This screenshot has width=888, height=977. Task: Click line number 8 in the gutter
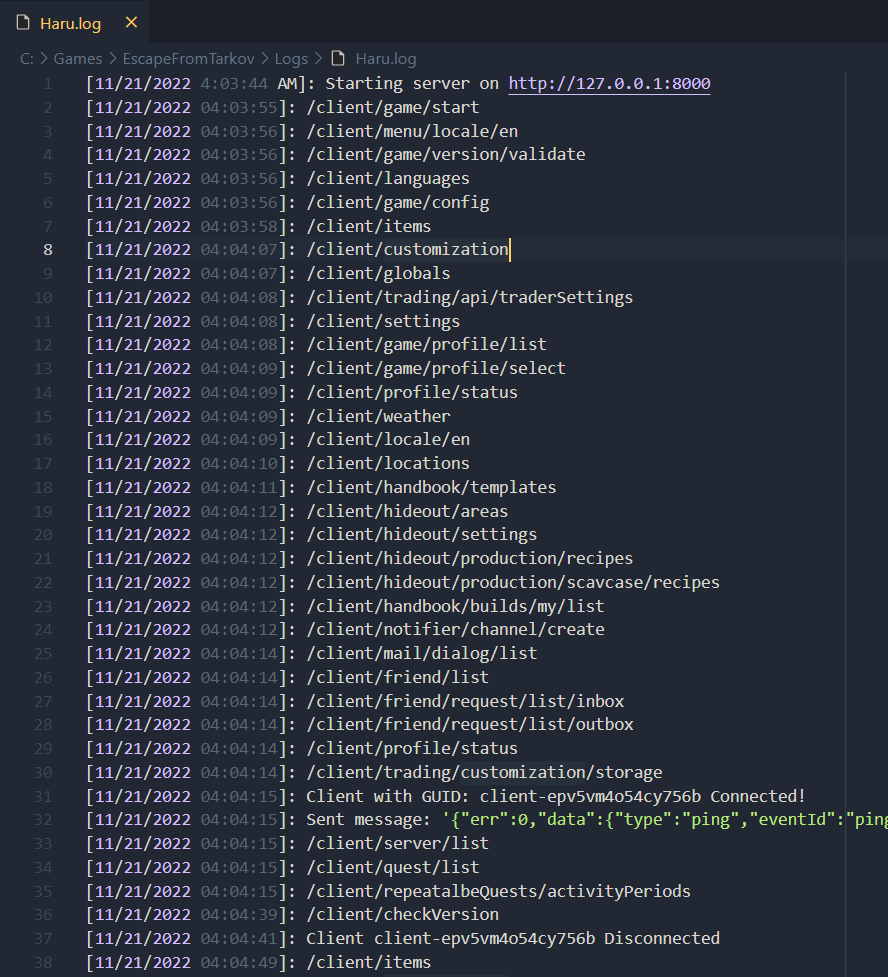click(48, 250)
